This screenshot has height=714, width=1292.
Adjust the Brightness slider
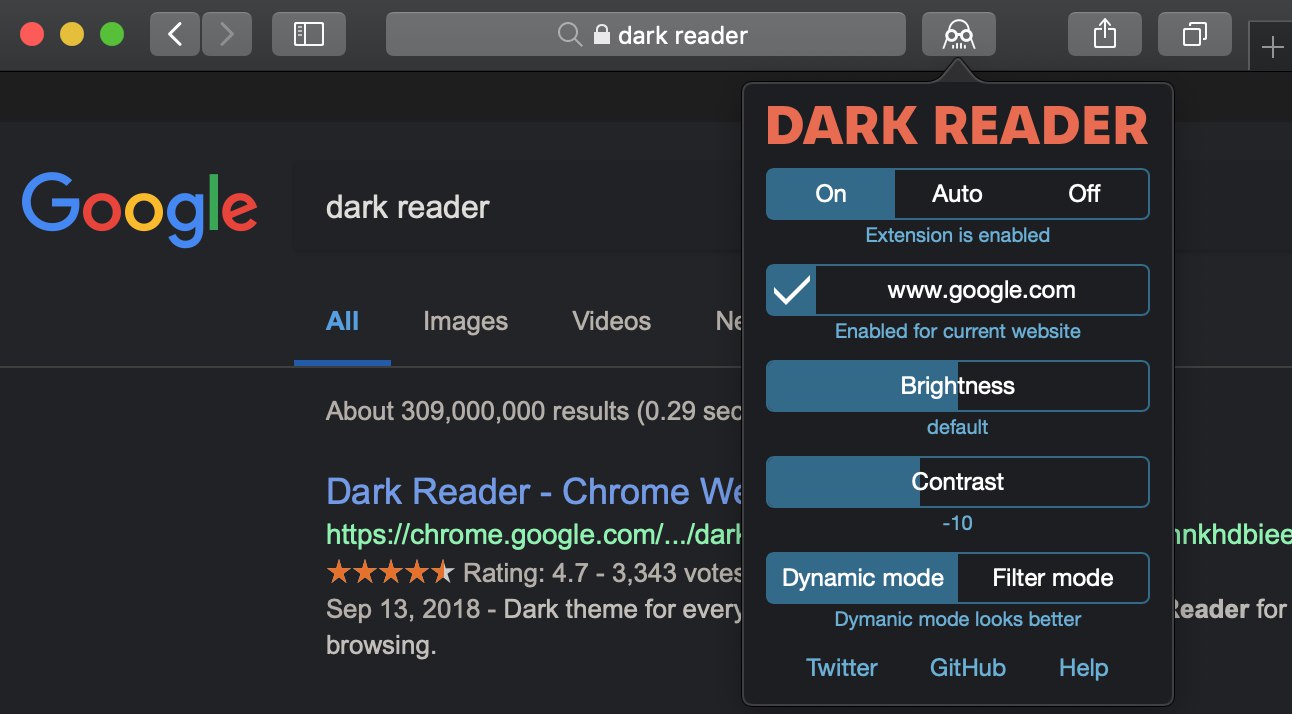[x=958, y=386]
